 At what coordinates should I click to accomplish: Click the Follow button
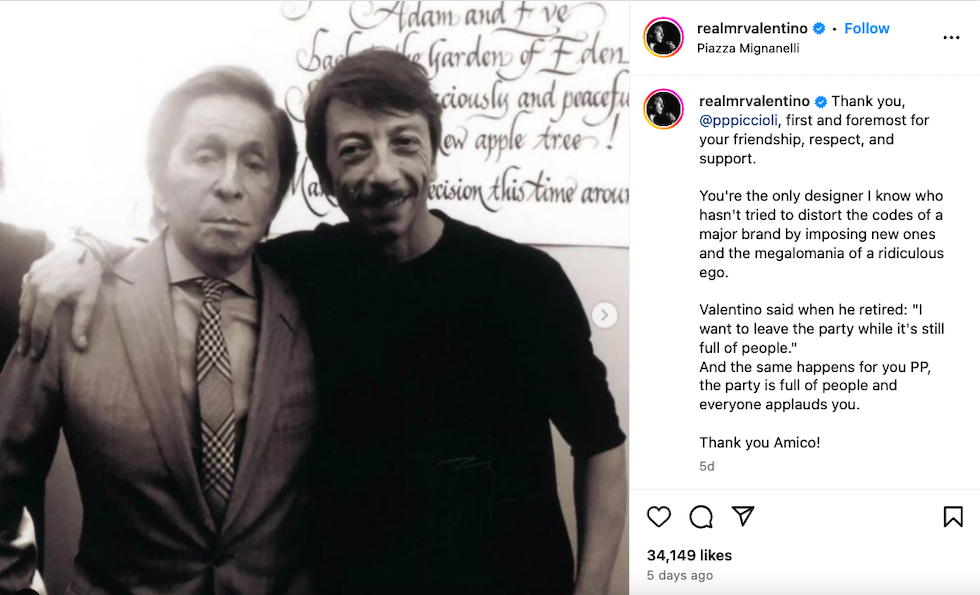click(866, 29)
